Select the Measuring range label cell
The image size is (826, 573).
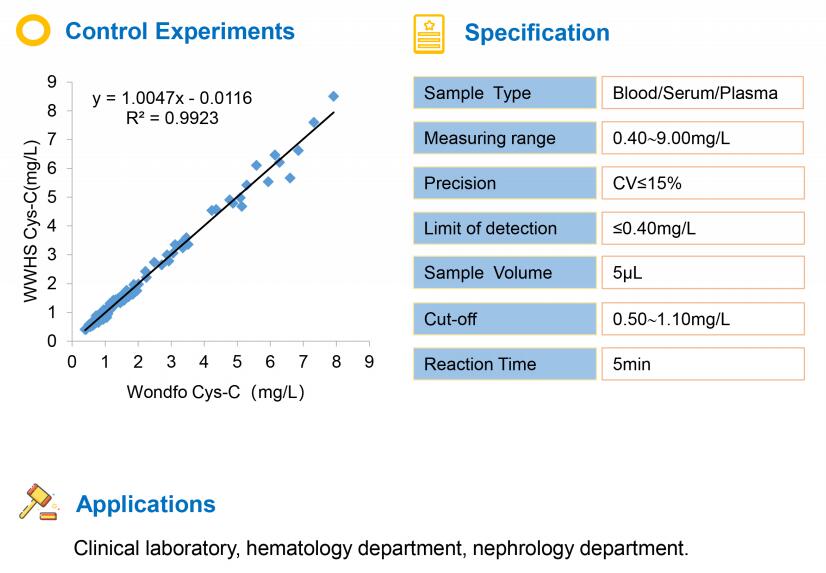(x=505, y=137)
